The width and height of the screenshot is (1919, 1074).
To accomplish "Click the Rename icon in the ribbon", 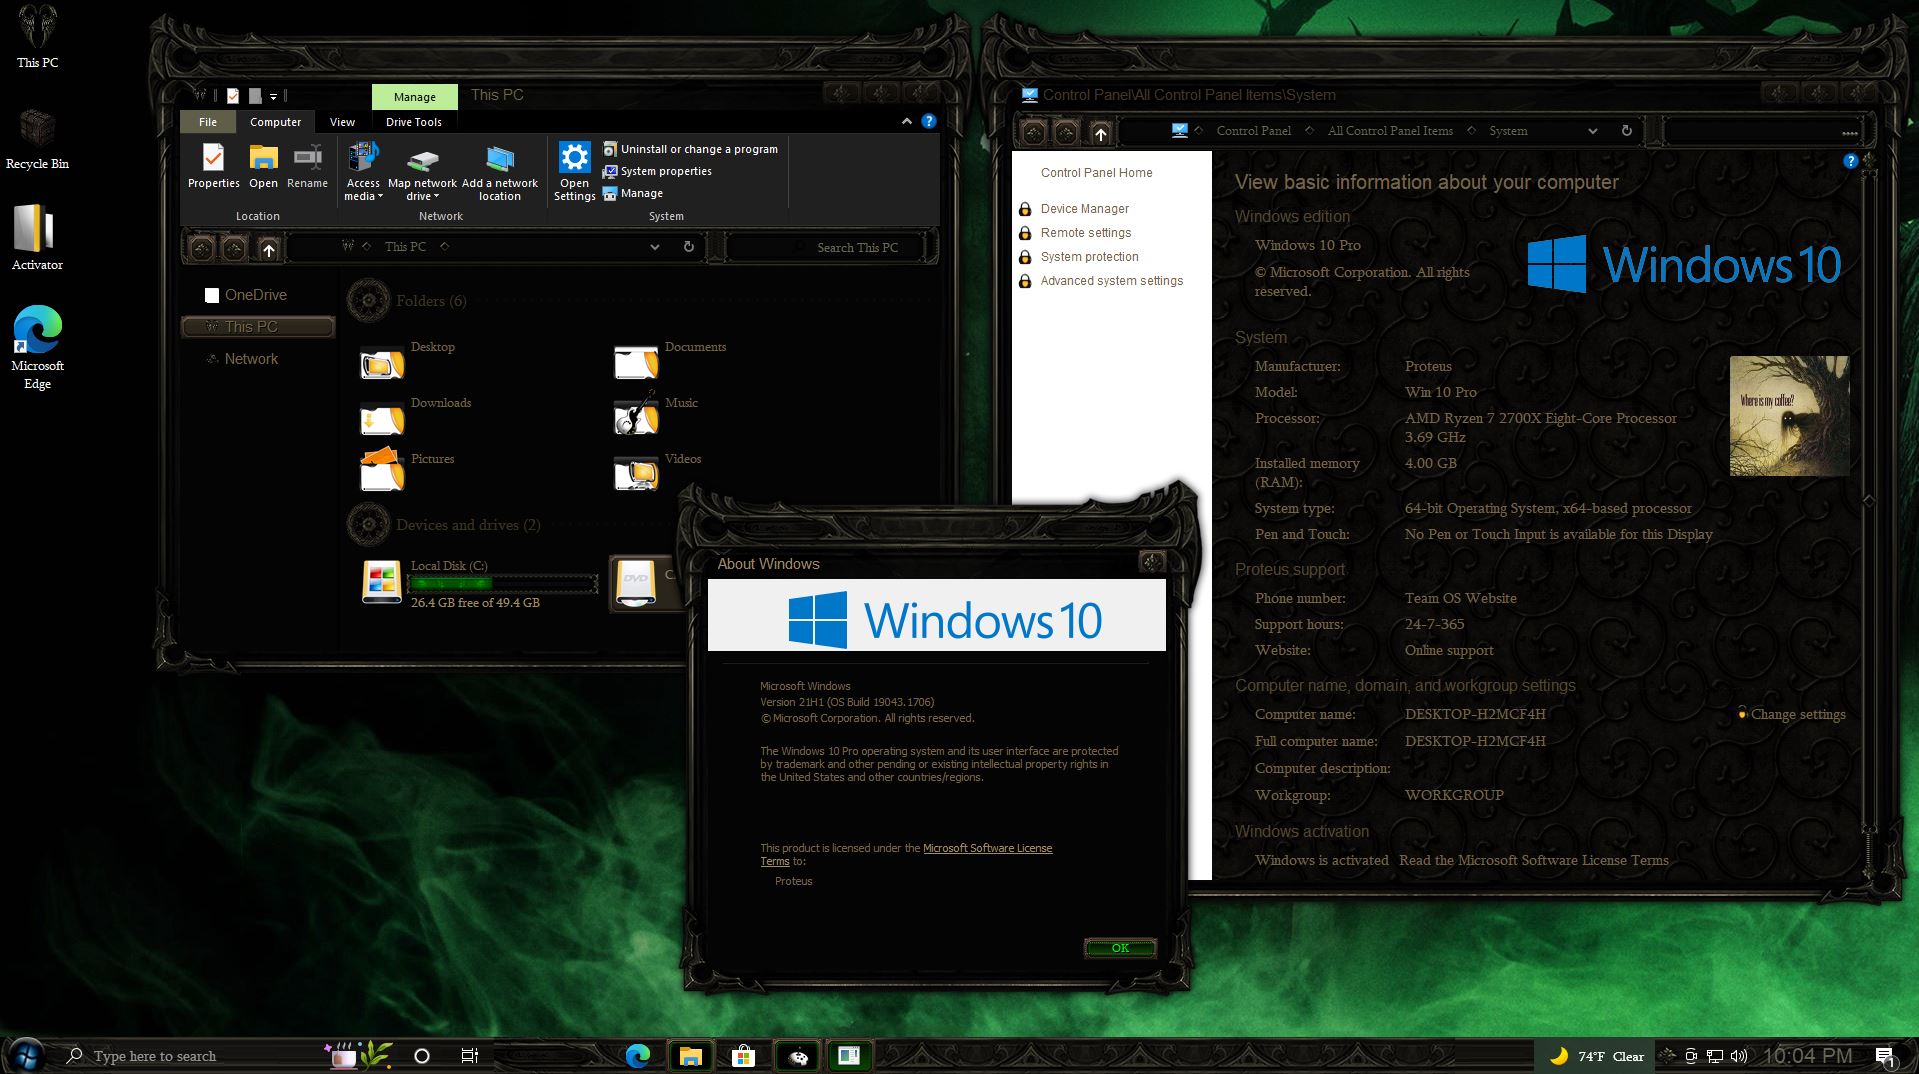I will [x=307, y=158].
